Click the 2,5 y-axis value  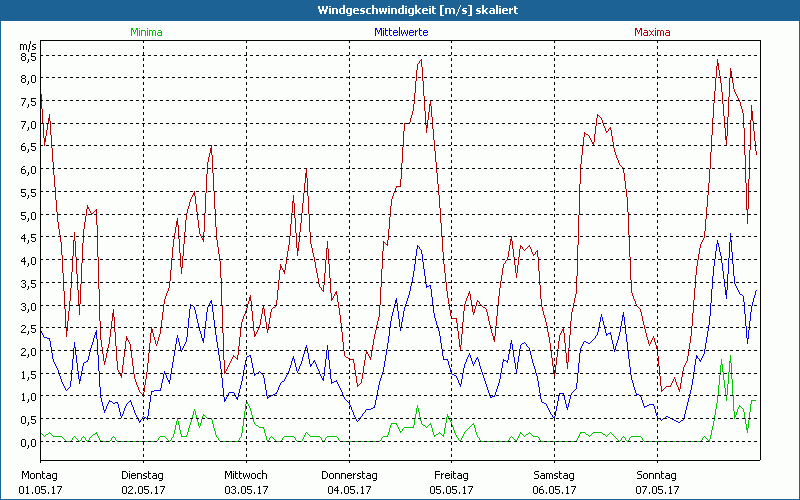tap(28, 330)
